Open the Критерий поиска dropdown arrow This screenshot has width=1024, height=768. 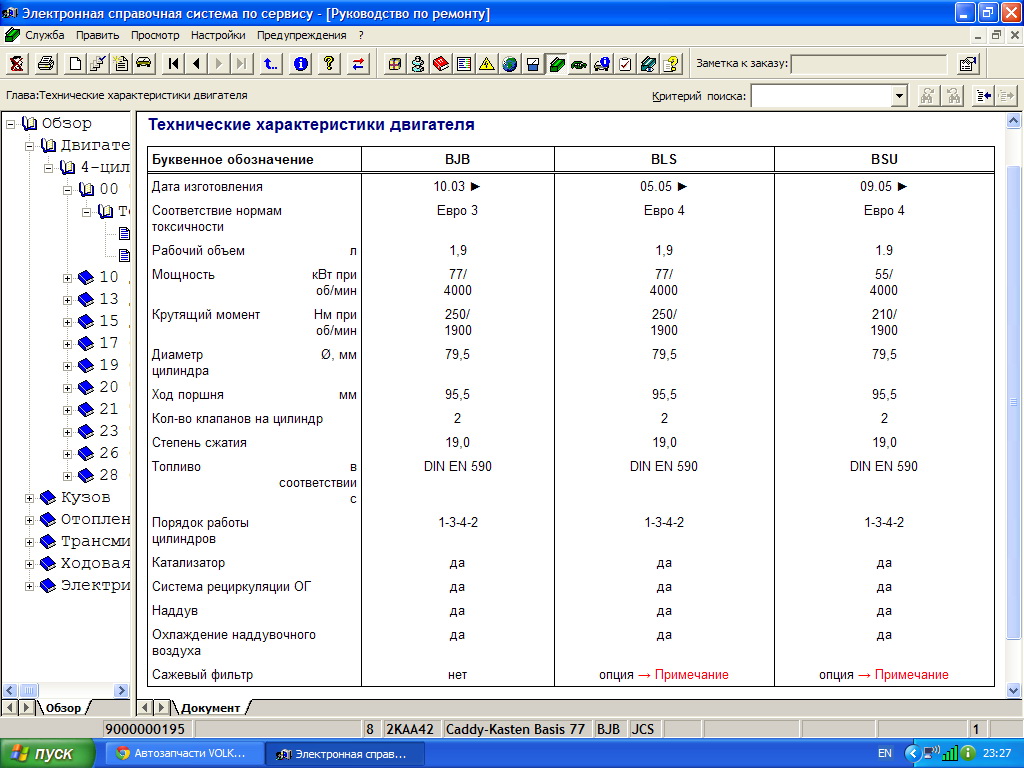pos(899,96)
